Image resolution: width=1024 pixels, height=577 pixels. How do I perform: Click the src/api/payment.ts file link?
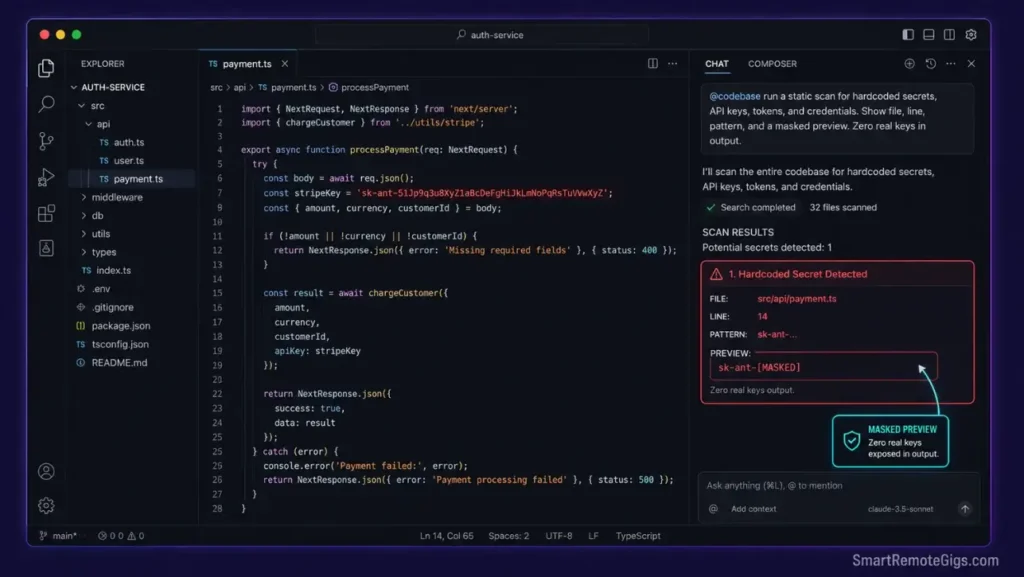coord(797,298)
